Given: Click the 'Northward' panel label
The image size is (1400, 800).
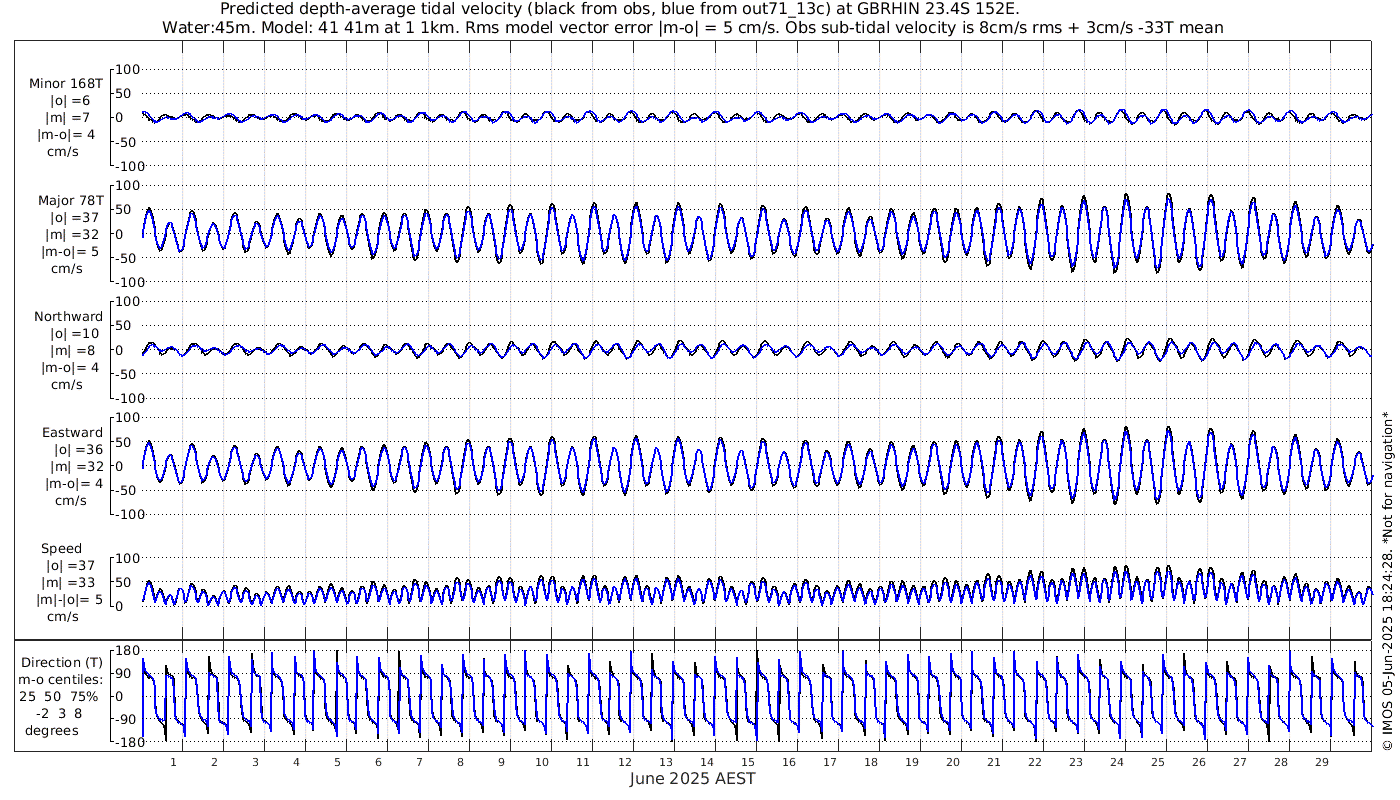Looking at the screenshot, I should pyautogui.click(x=68, y=316).
